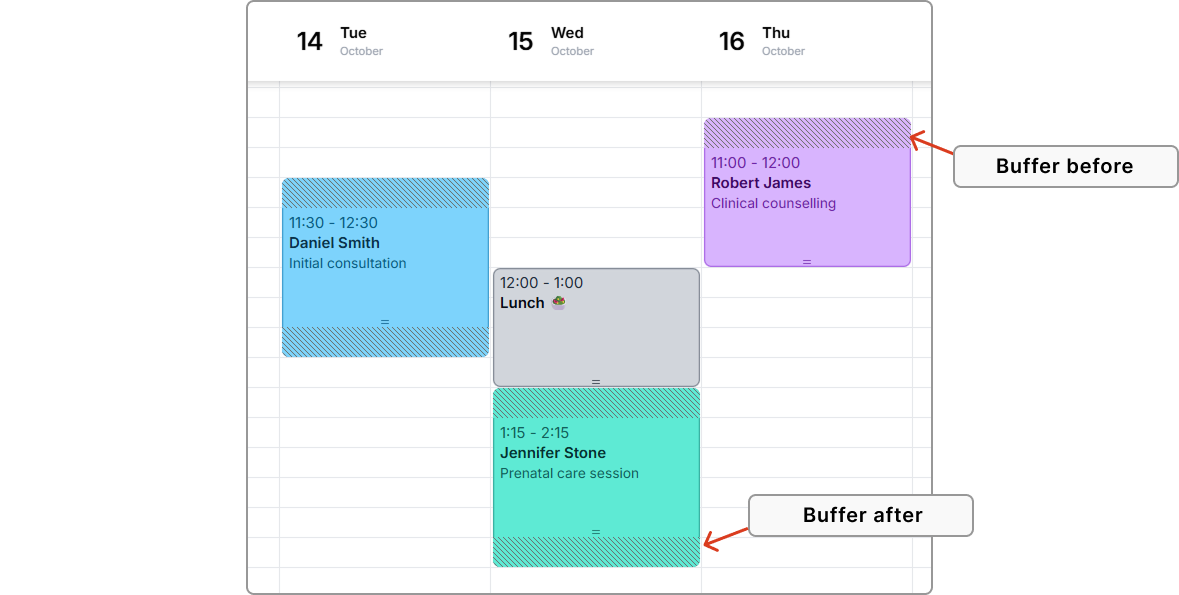
Task: Select the hatched buffer below Daniel Smith's appointment
Action: click(385, 342)
